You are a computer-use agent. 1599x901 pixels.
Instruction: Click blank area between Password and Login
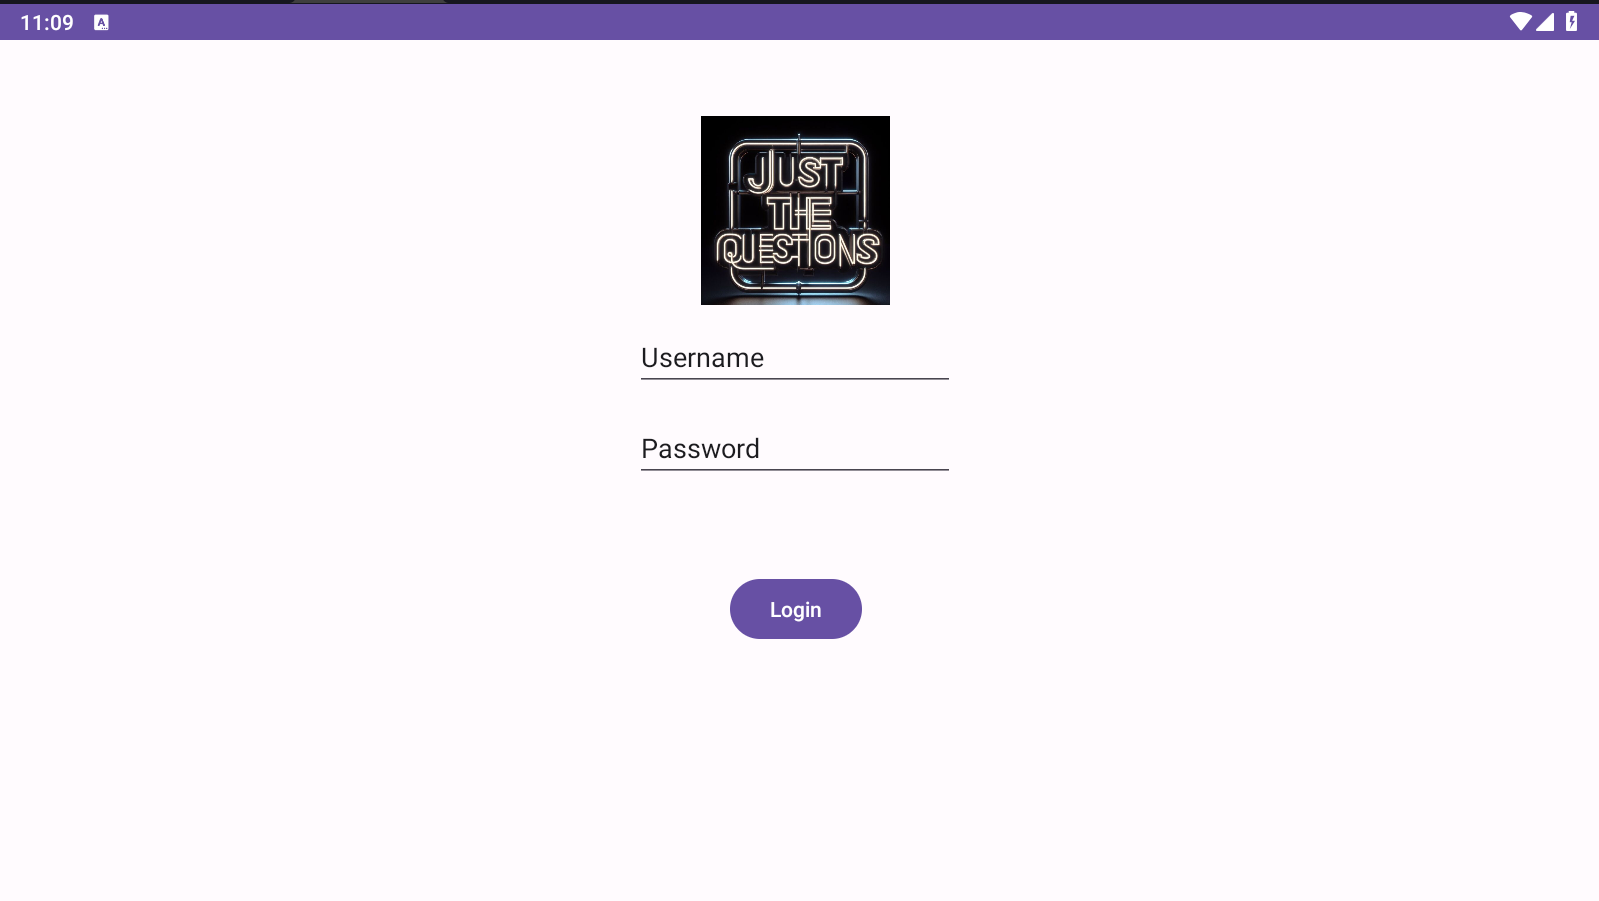(x=795, y=525)
